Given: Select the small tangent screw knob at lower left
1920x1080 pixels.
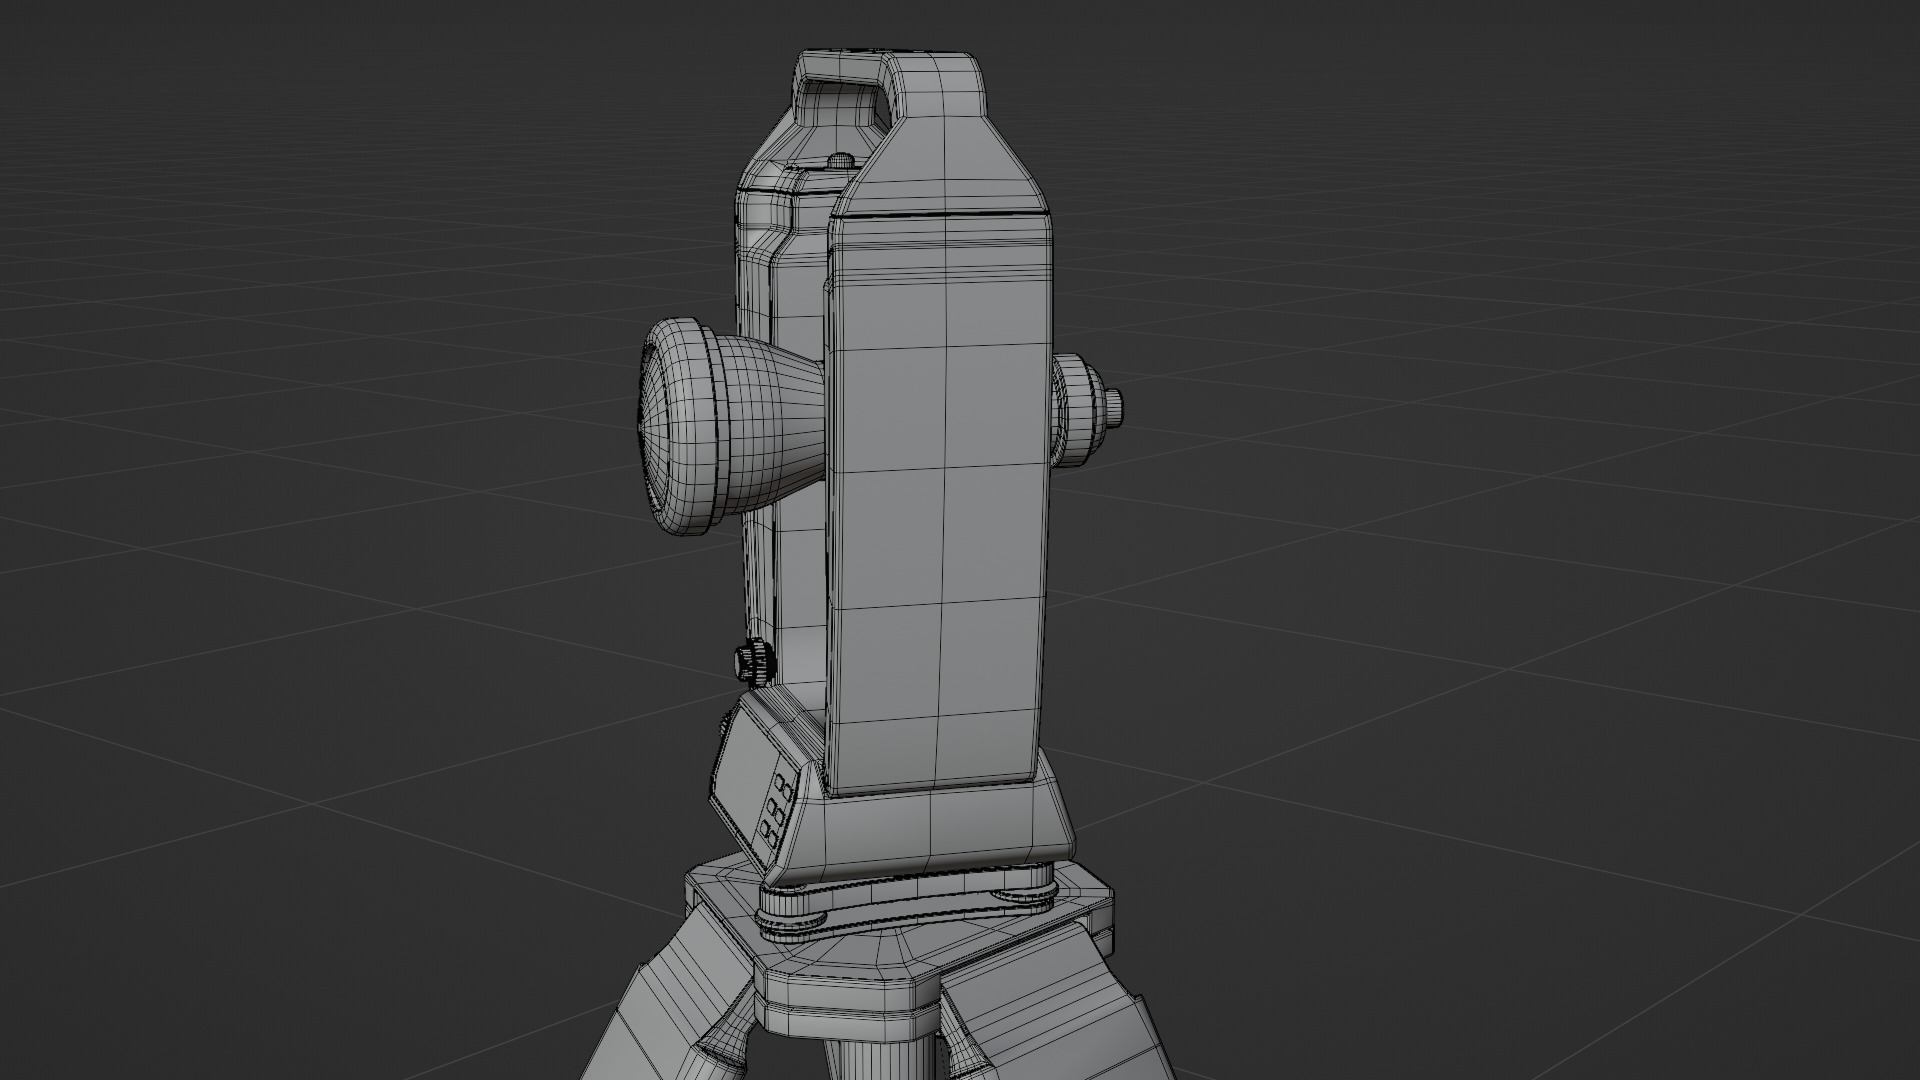Looking at the screenshot, I should tap(754, 663).
